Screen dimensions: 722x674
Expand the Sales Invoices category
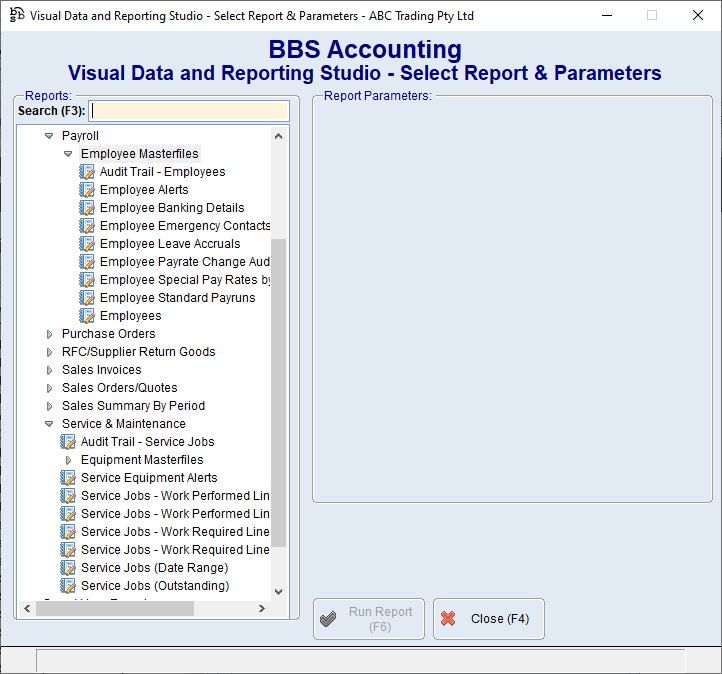pos(49,370)
